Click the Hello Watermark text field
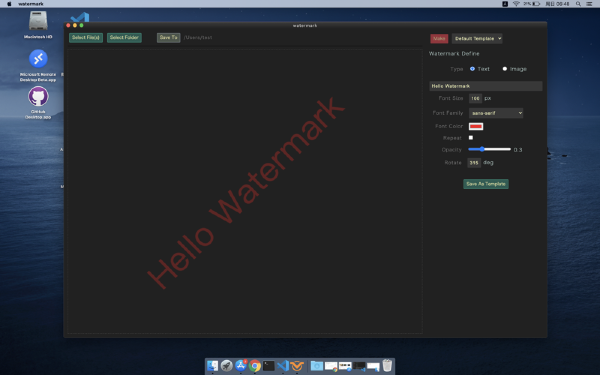Screen dimensions: 600x375 (x=486, y=86)
